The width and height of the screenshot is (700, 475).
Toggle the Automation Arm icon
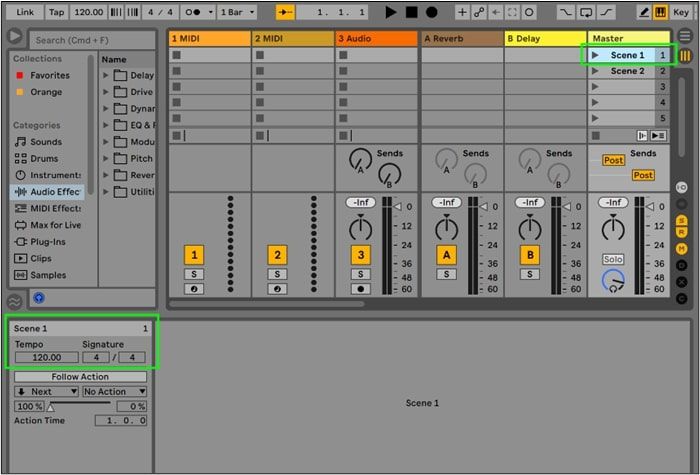(x=479, y=12)
